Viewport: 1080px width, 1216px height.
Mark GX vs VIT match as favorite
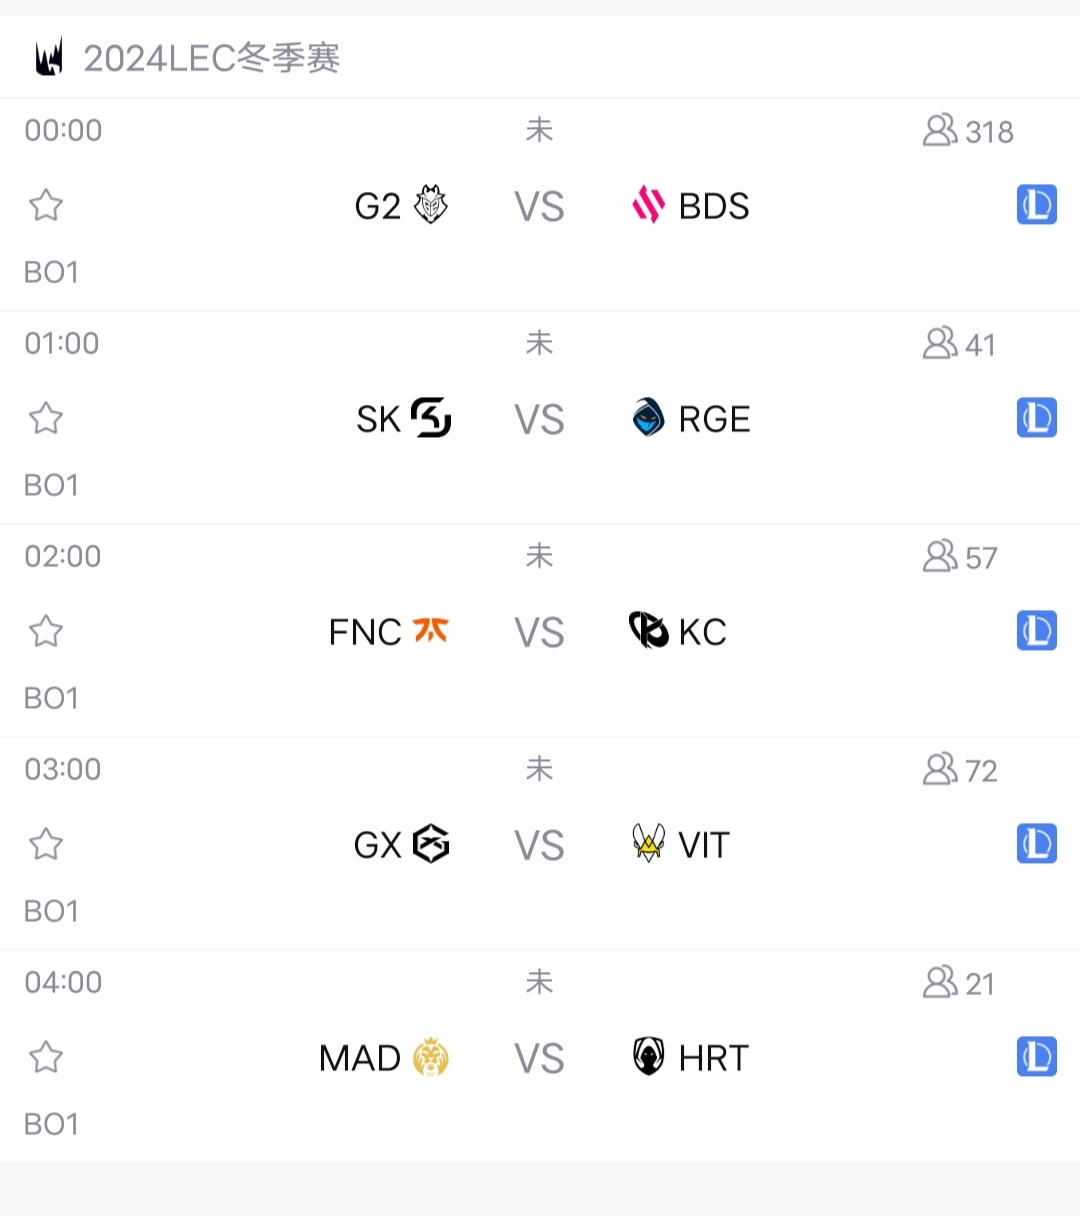[x=46, y=845]
